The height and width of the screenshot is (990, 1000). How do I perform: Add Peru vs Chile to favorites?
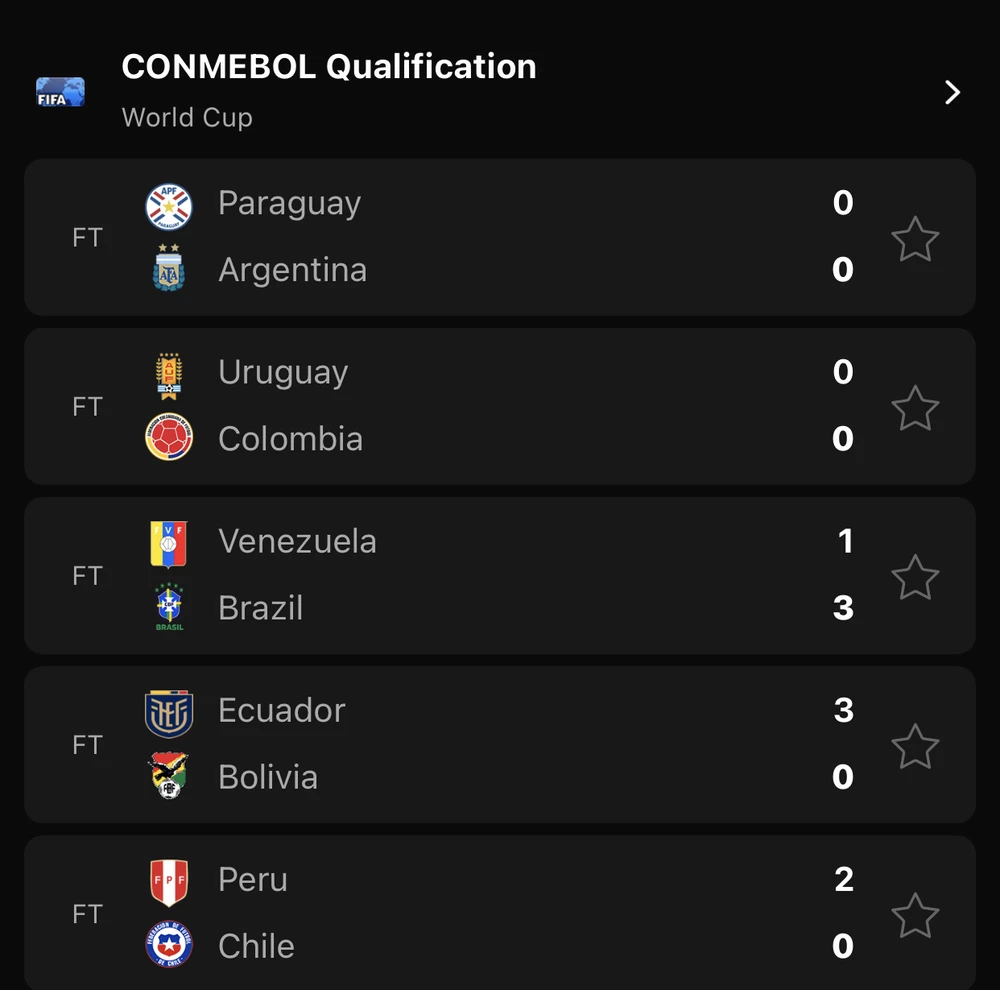(915, 915)
